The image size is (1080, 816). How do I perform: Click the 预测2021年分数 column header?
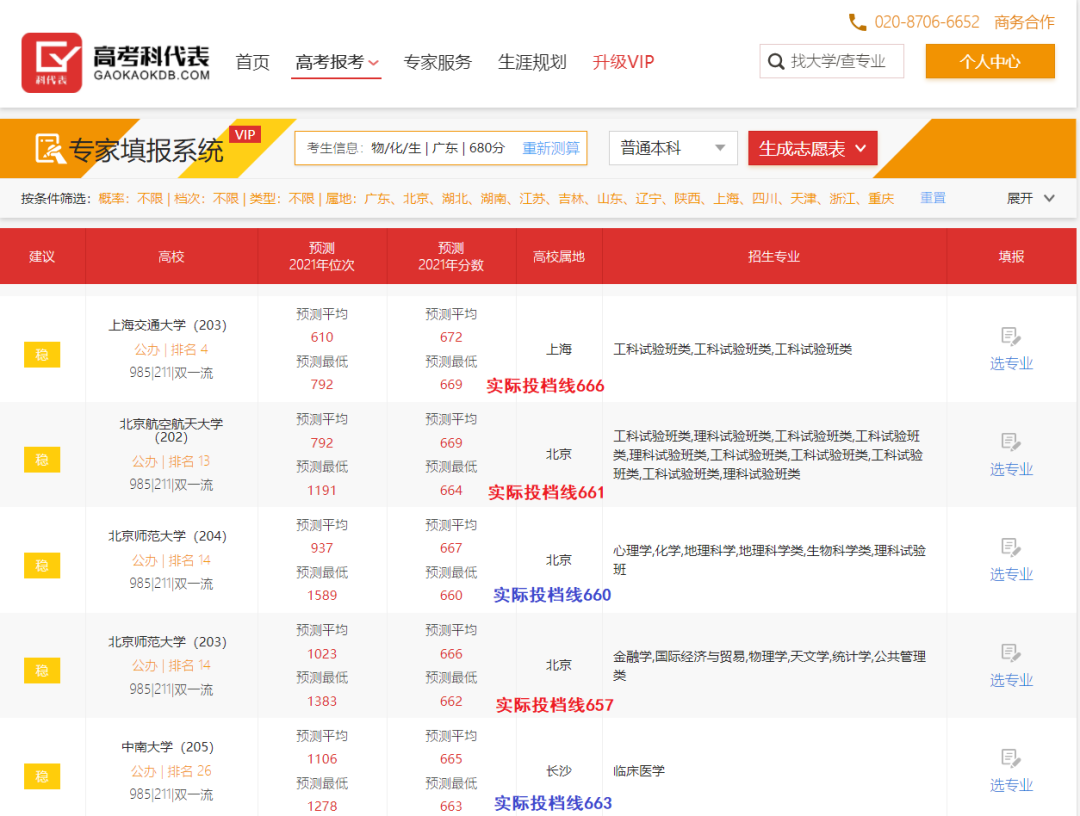(451, 256)
